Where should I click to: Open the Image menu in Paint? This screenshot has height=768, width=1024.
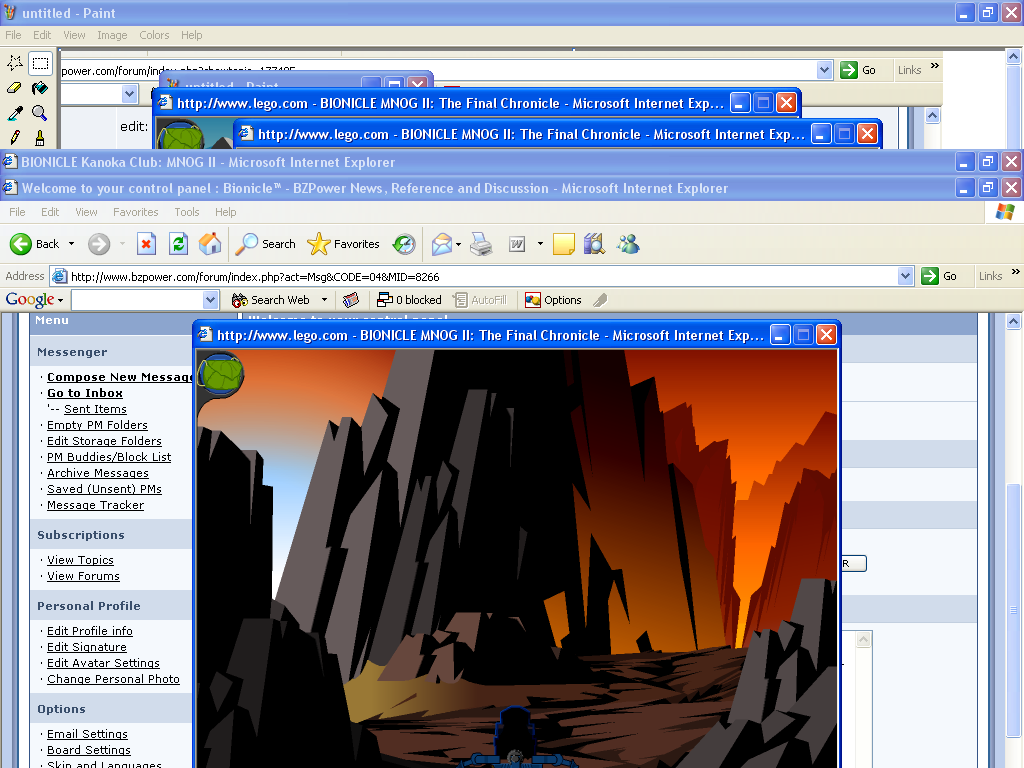tap(112, 35)
